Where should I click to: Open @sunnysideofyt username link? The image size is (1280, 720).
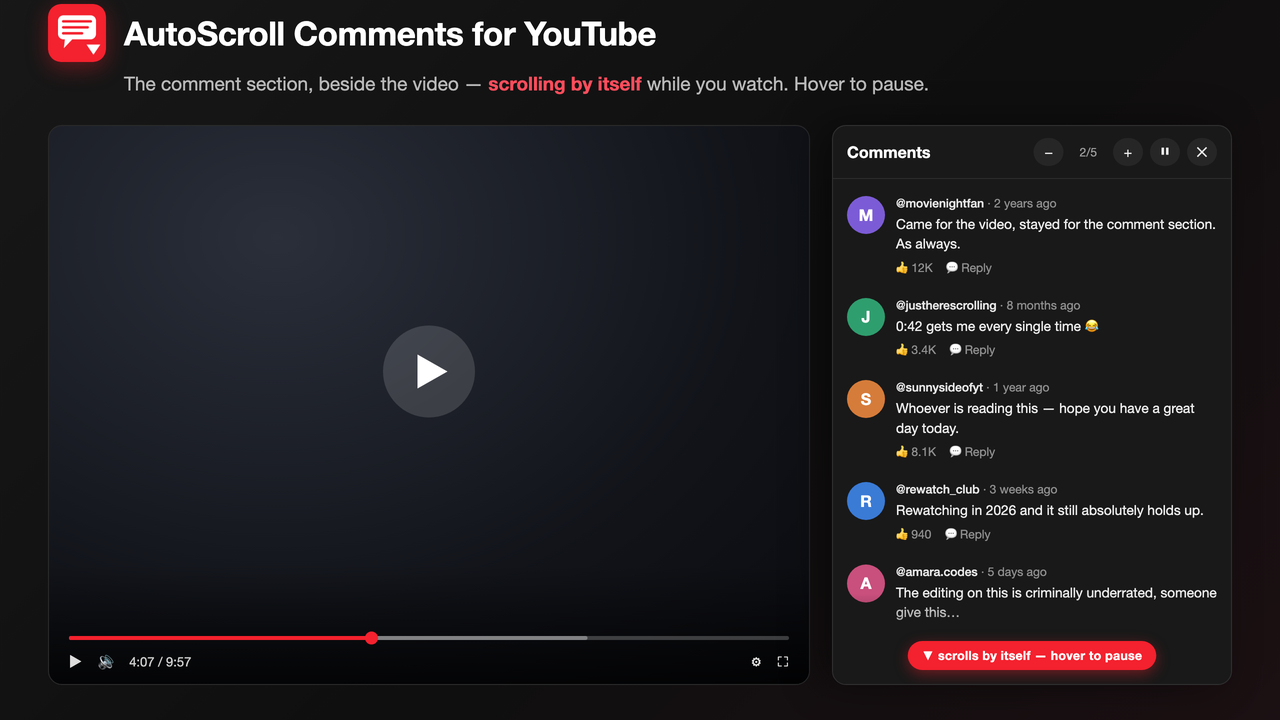[x=940, y=388]
